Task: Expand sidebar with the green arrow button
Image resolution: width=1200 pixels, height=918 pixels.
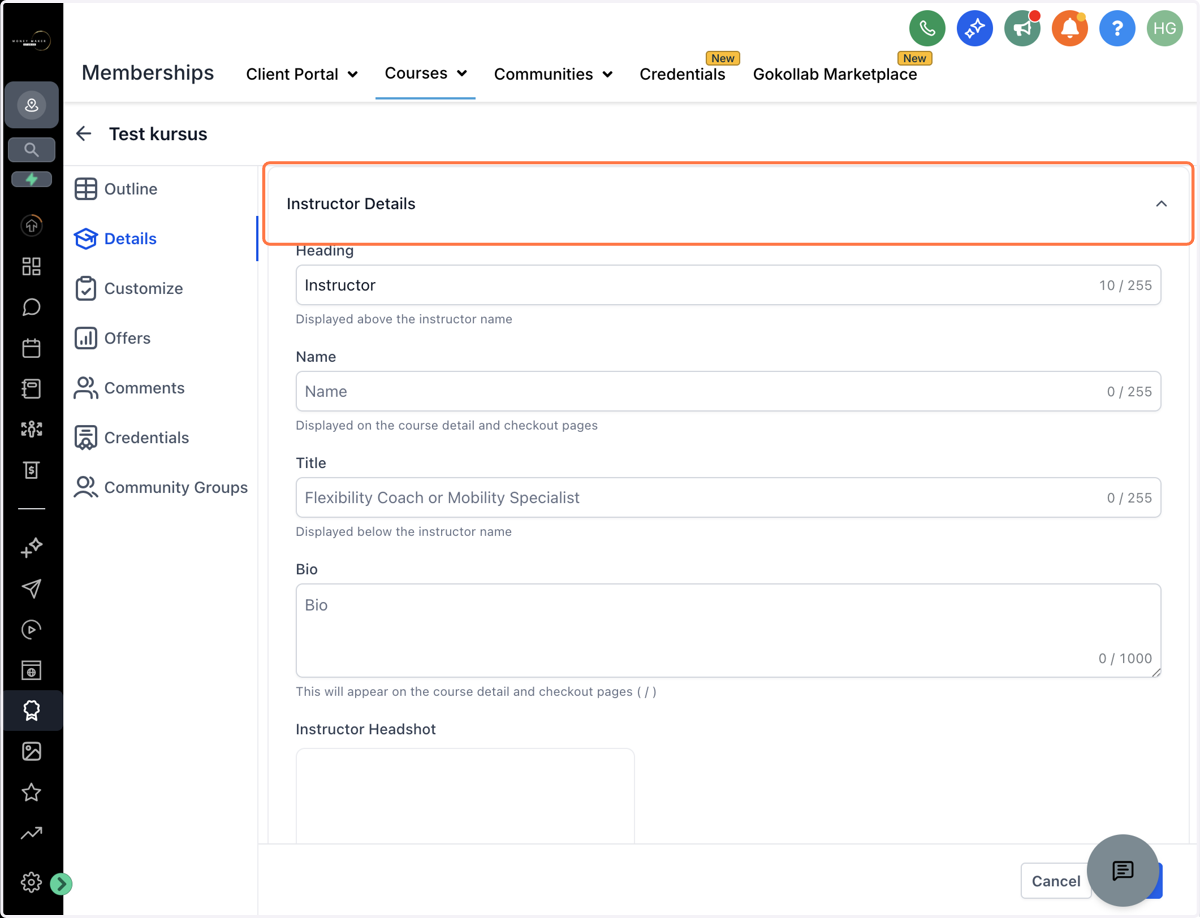Action: pyautogui.click(x=61, y=883)
